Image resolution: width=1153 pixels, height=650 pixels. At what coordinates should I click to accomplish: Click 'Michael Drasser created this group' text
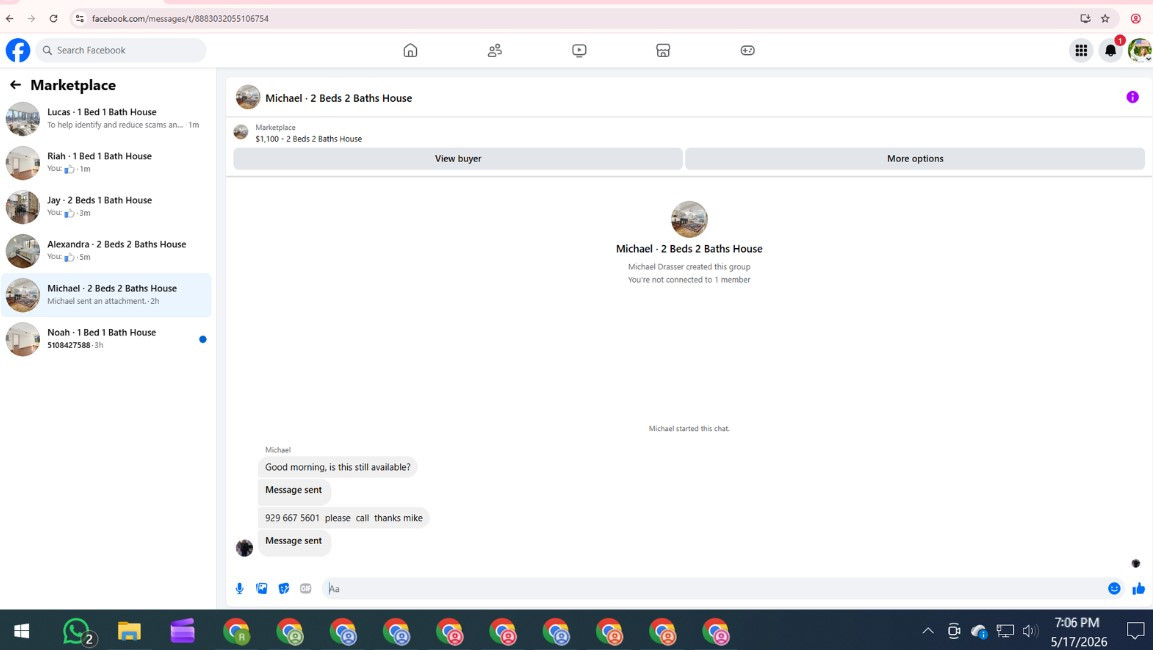pos(689,267)
